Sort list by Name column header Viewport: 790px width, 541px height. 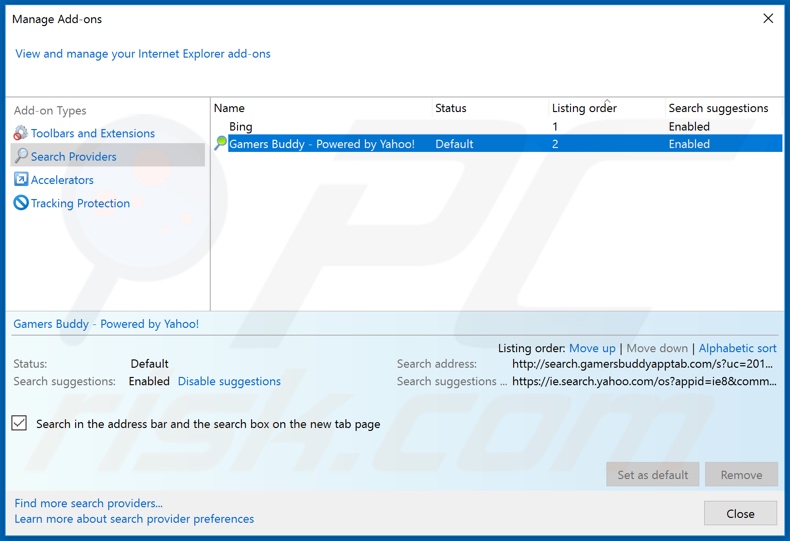pos(321,108)
